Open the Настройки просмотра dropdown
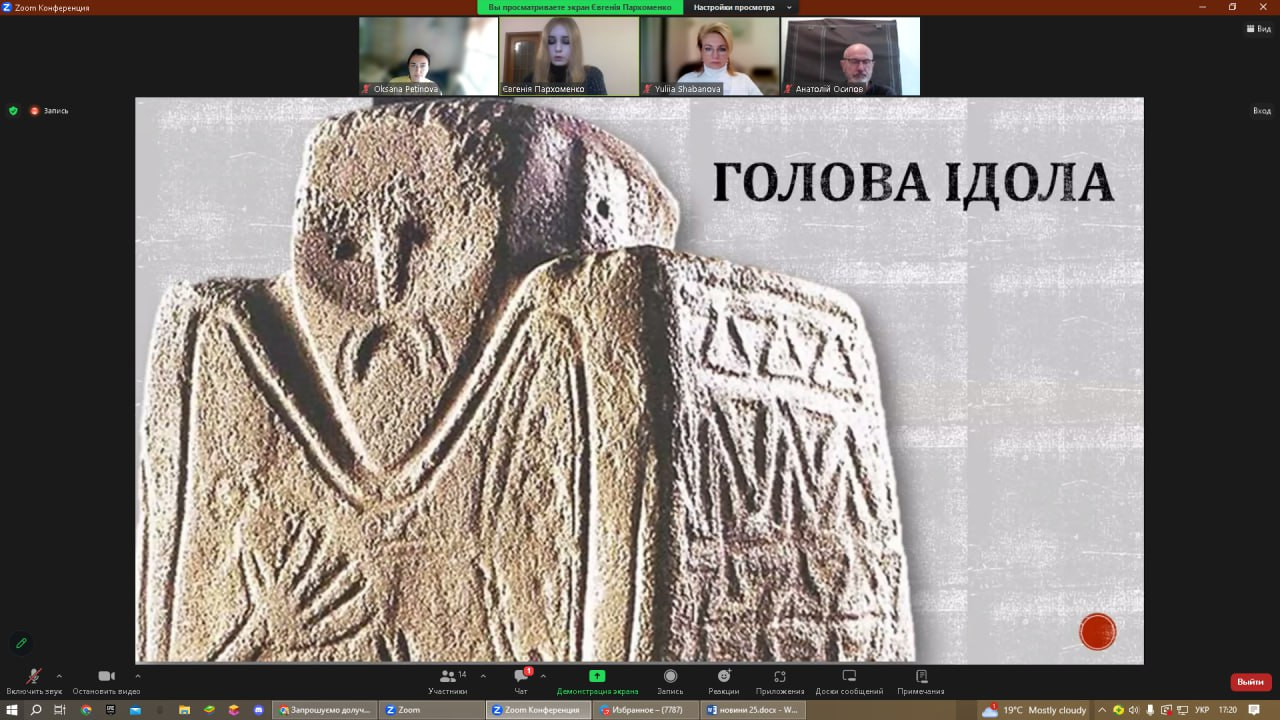 (x=742, y=7)
